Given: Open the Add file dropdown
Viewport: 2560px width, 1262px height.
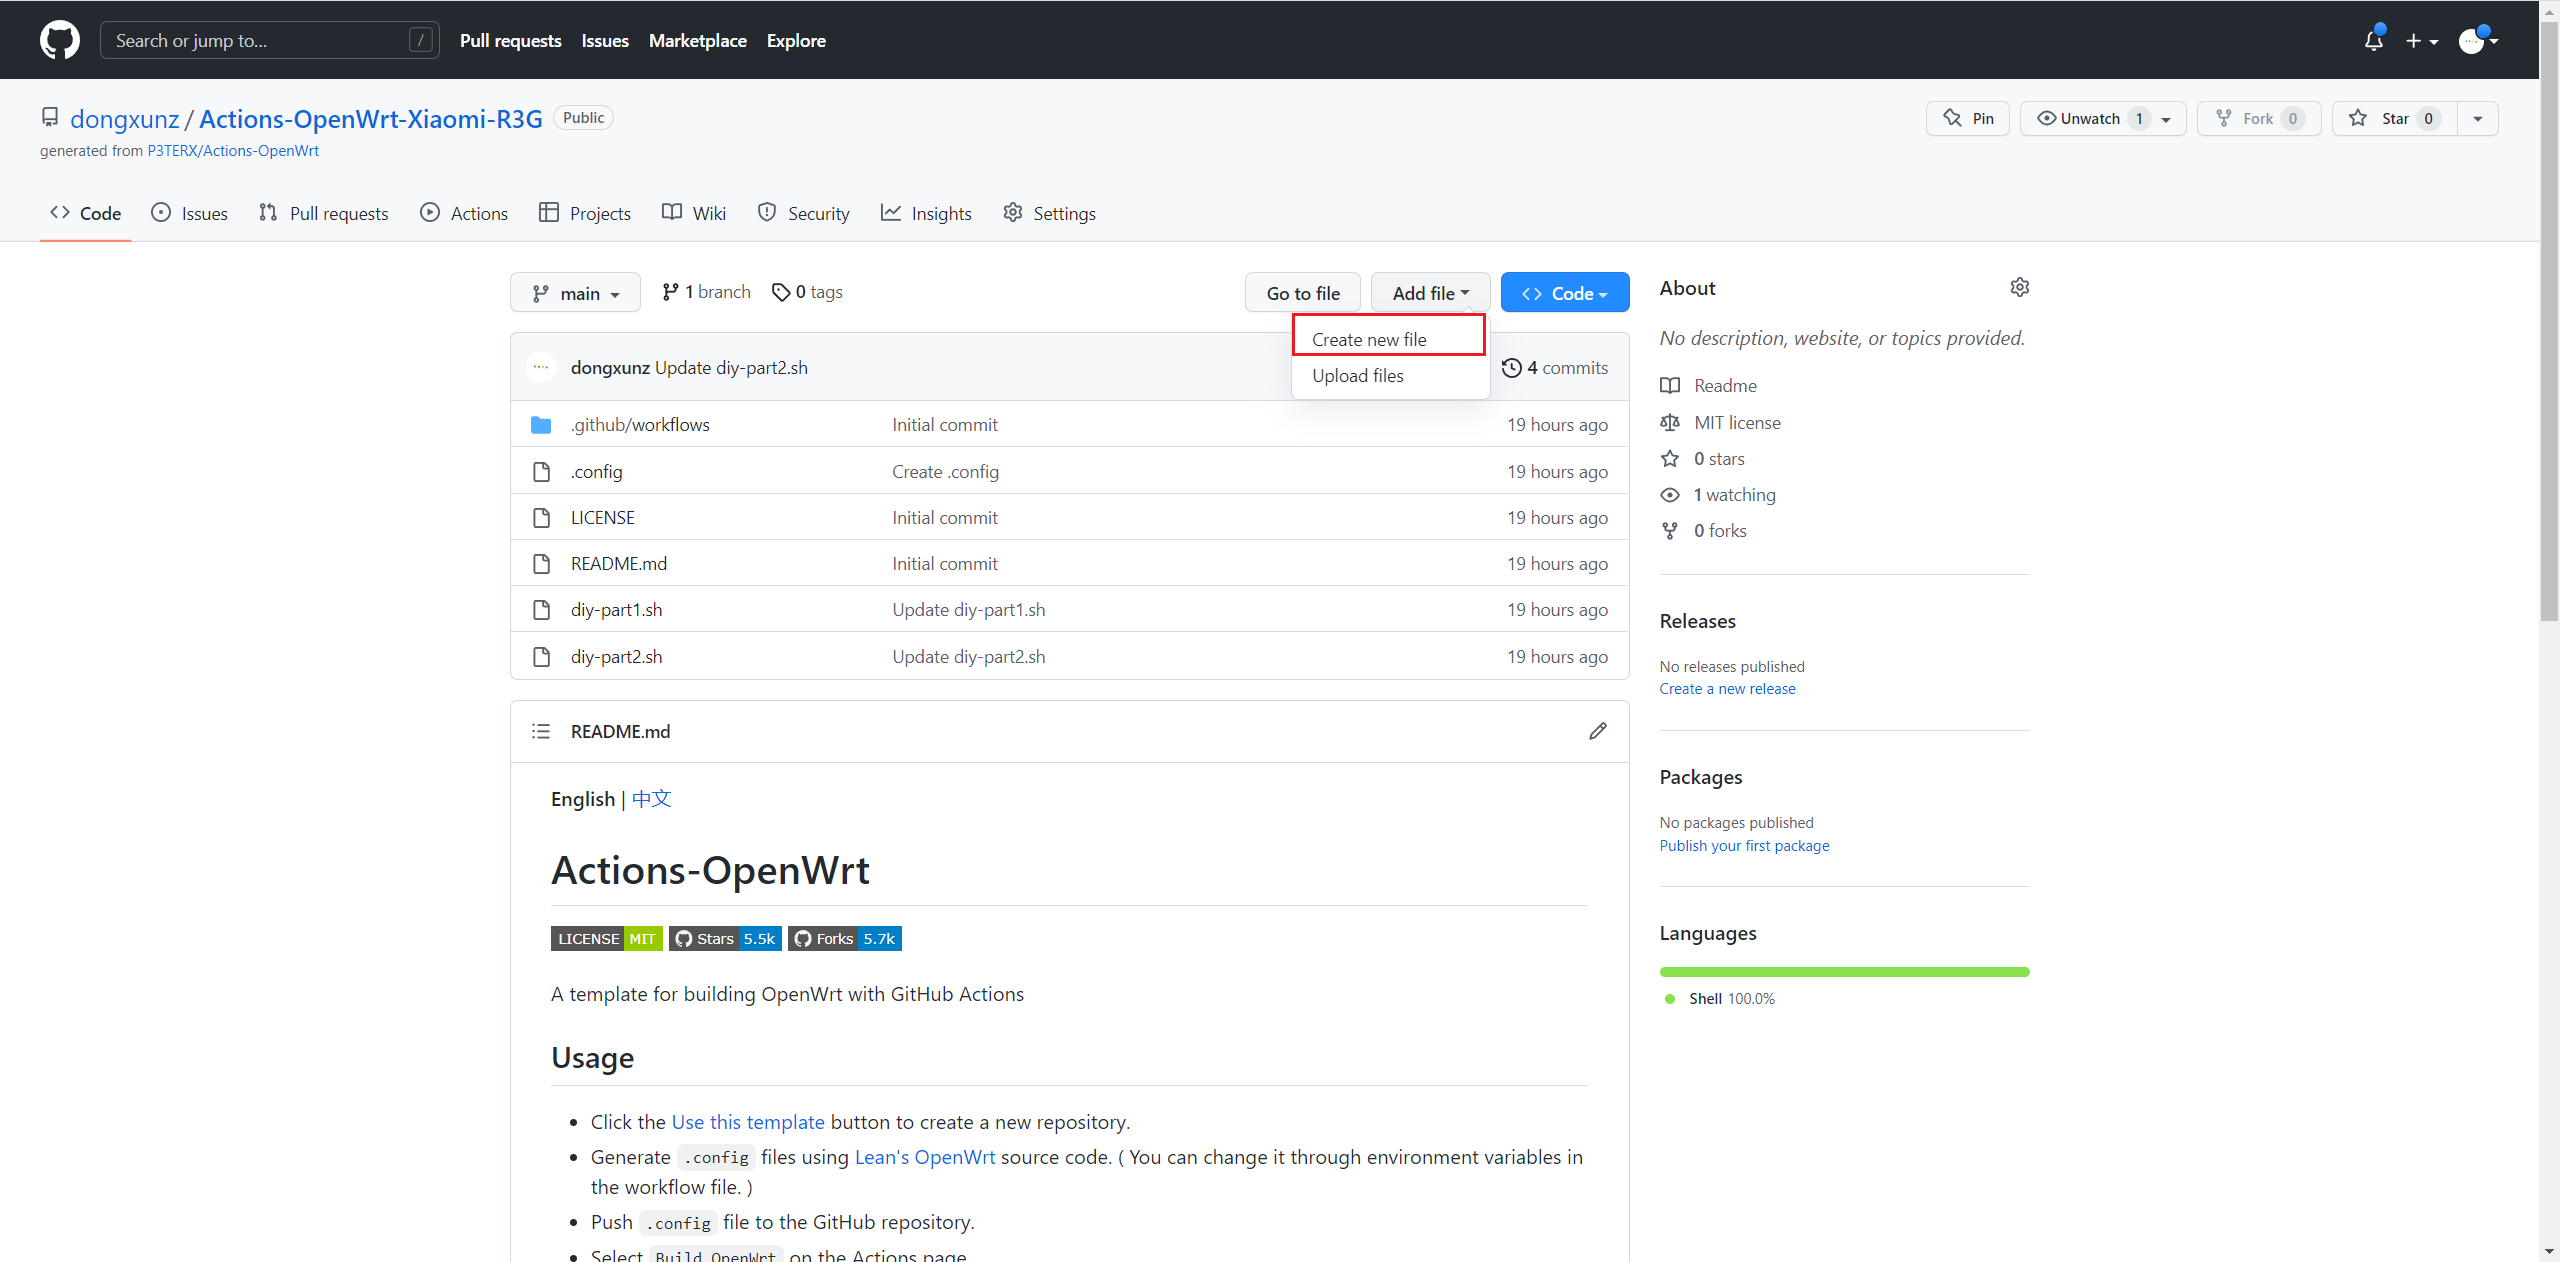Looking at the screenshot, I should click(x=1430, y=293).
